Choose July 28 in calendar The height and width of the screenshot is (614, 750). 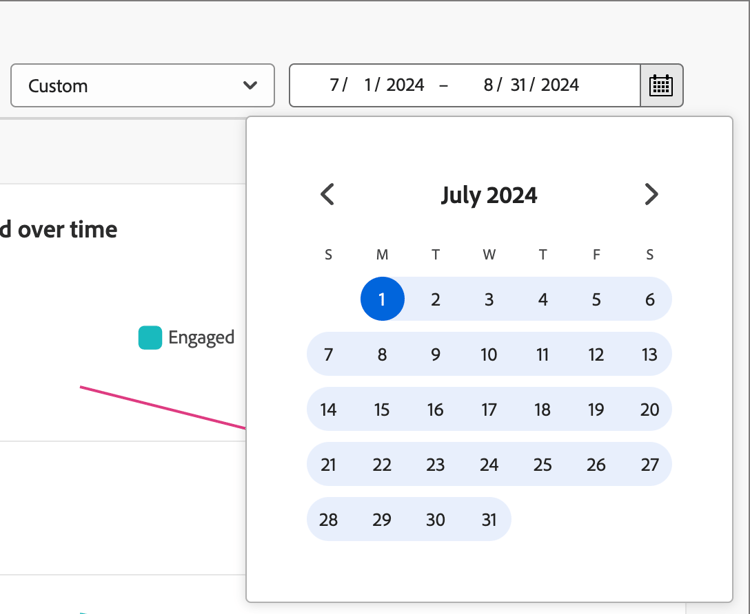[x=329, y=519]
